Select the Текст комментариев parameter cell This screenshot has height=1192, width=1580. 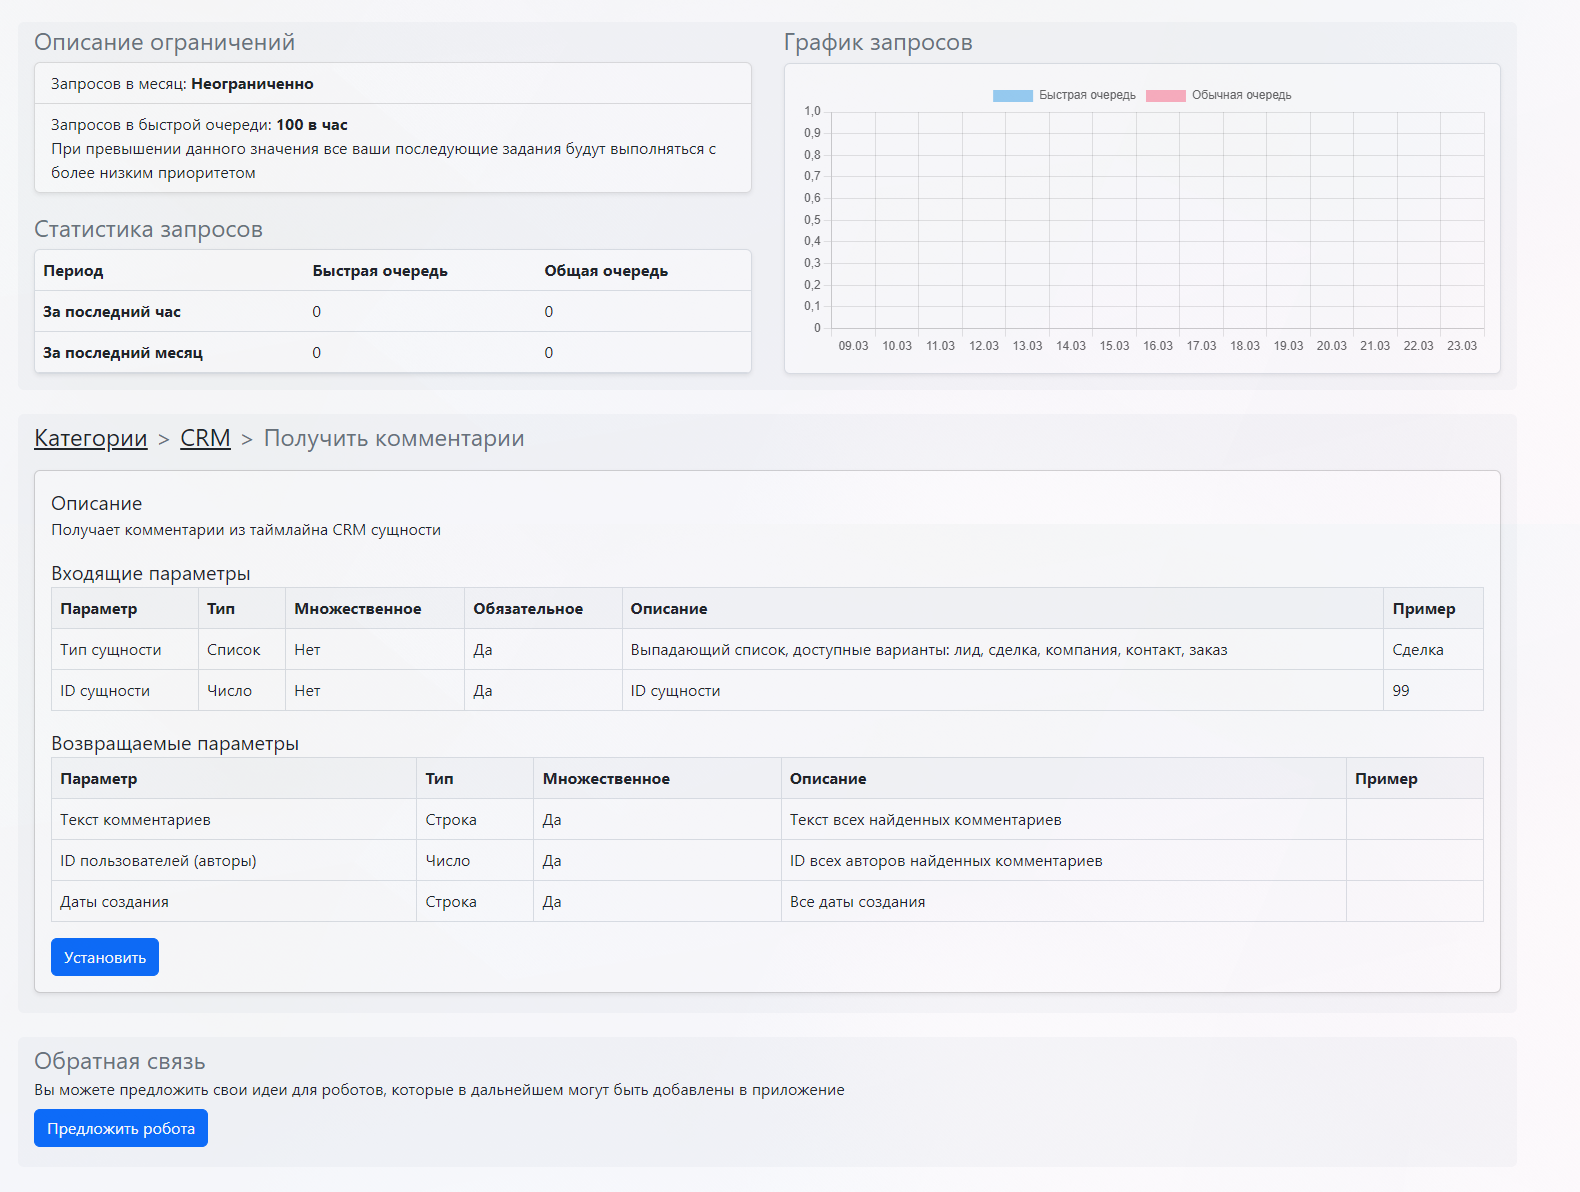coord(135,820)
